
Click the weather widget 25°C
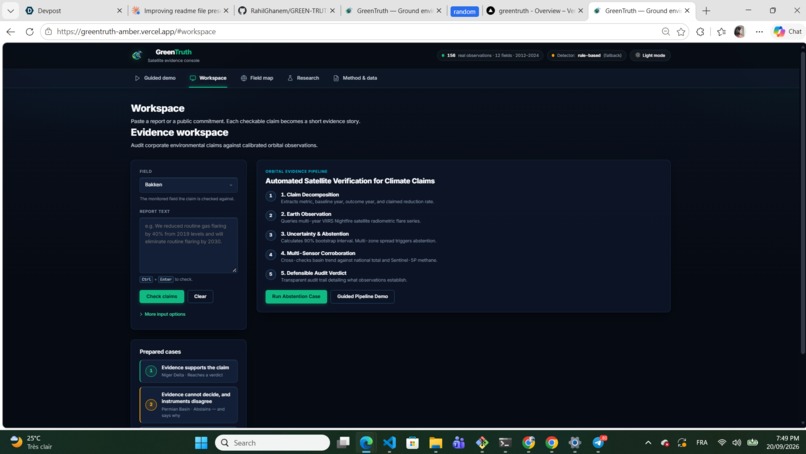tap(31, 443)
